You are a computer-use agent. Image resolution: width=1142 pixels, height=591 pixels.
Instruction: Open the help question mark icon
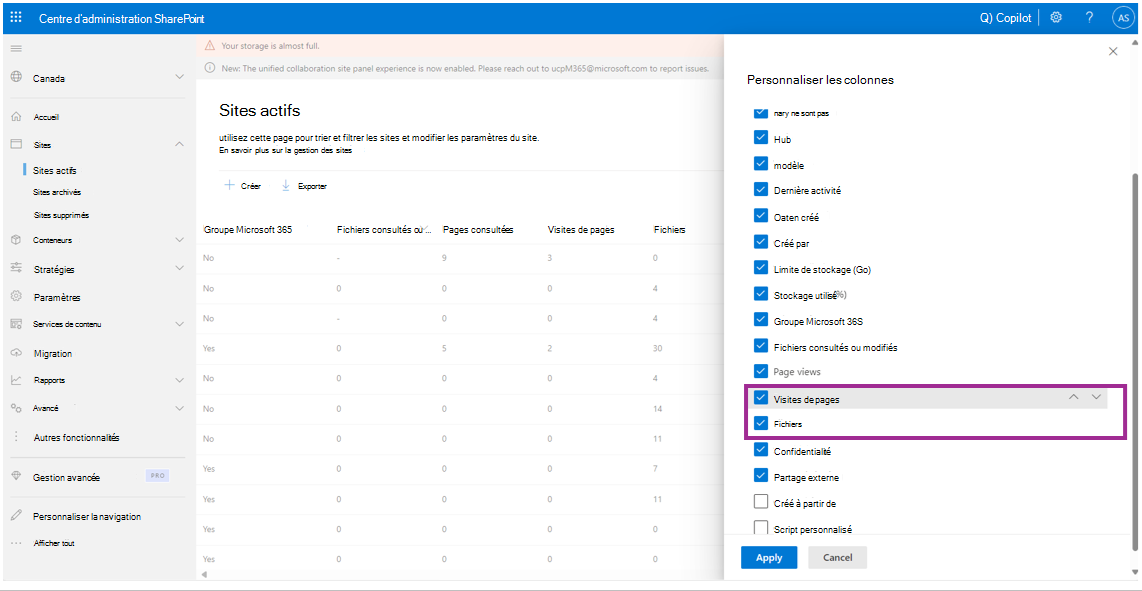tap(1090, 17)
